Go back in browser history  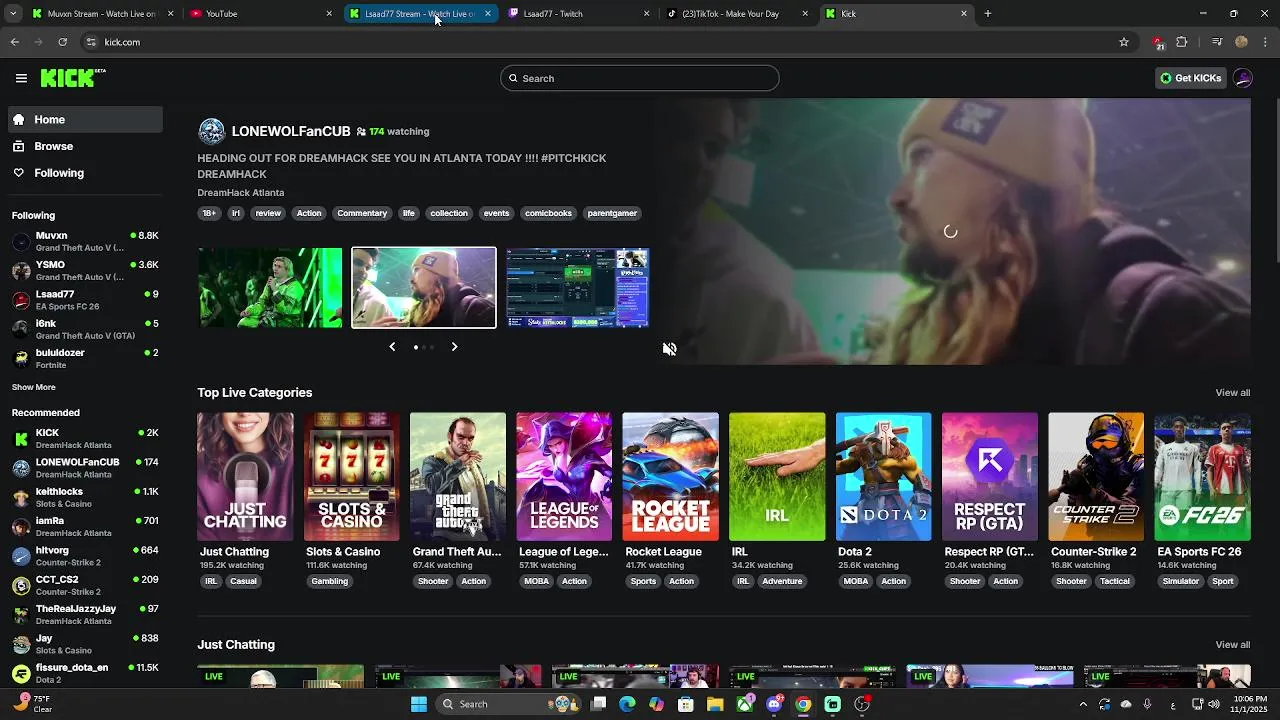[15, 42]
